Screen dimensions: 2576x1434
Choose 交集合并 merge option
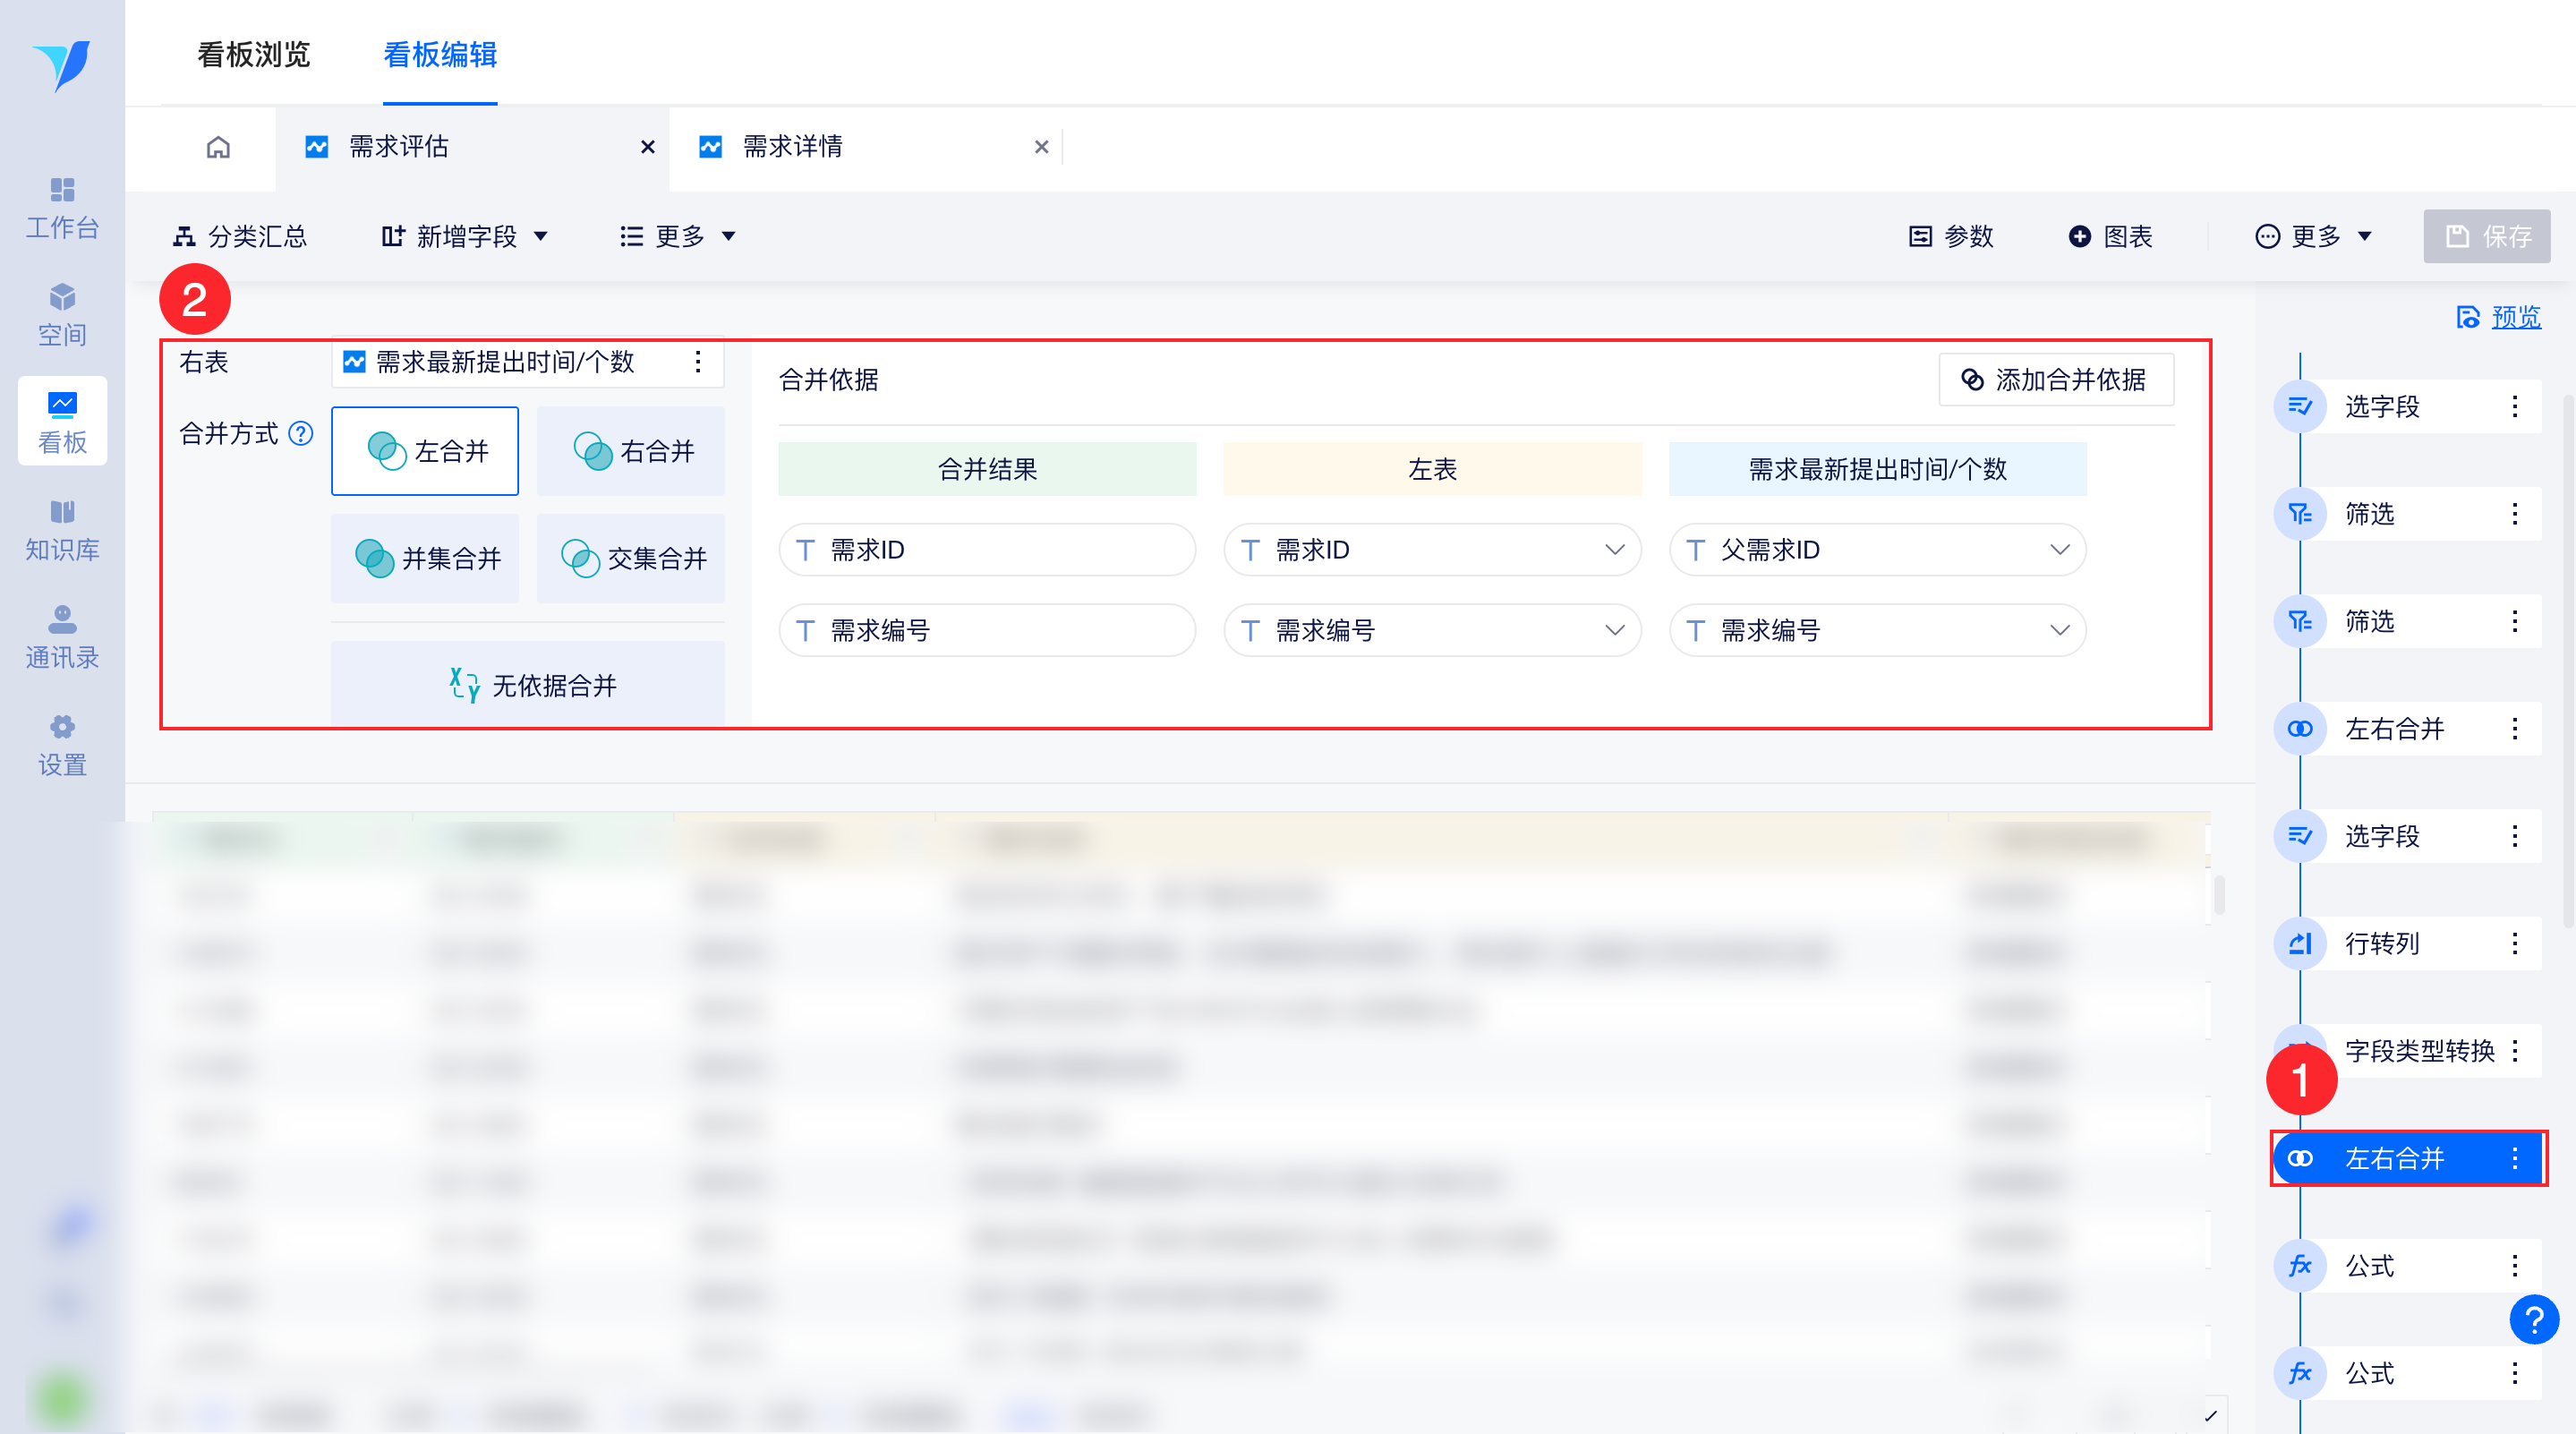click(631, 558)
